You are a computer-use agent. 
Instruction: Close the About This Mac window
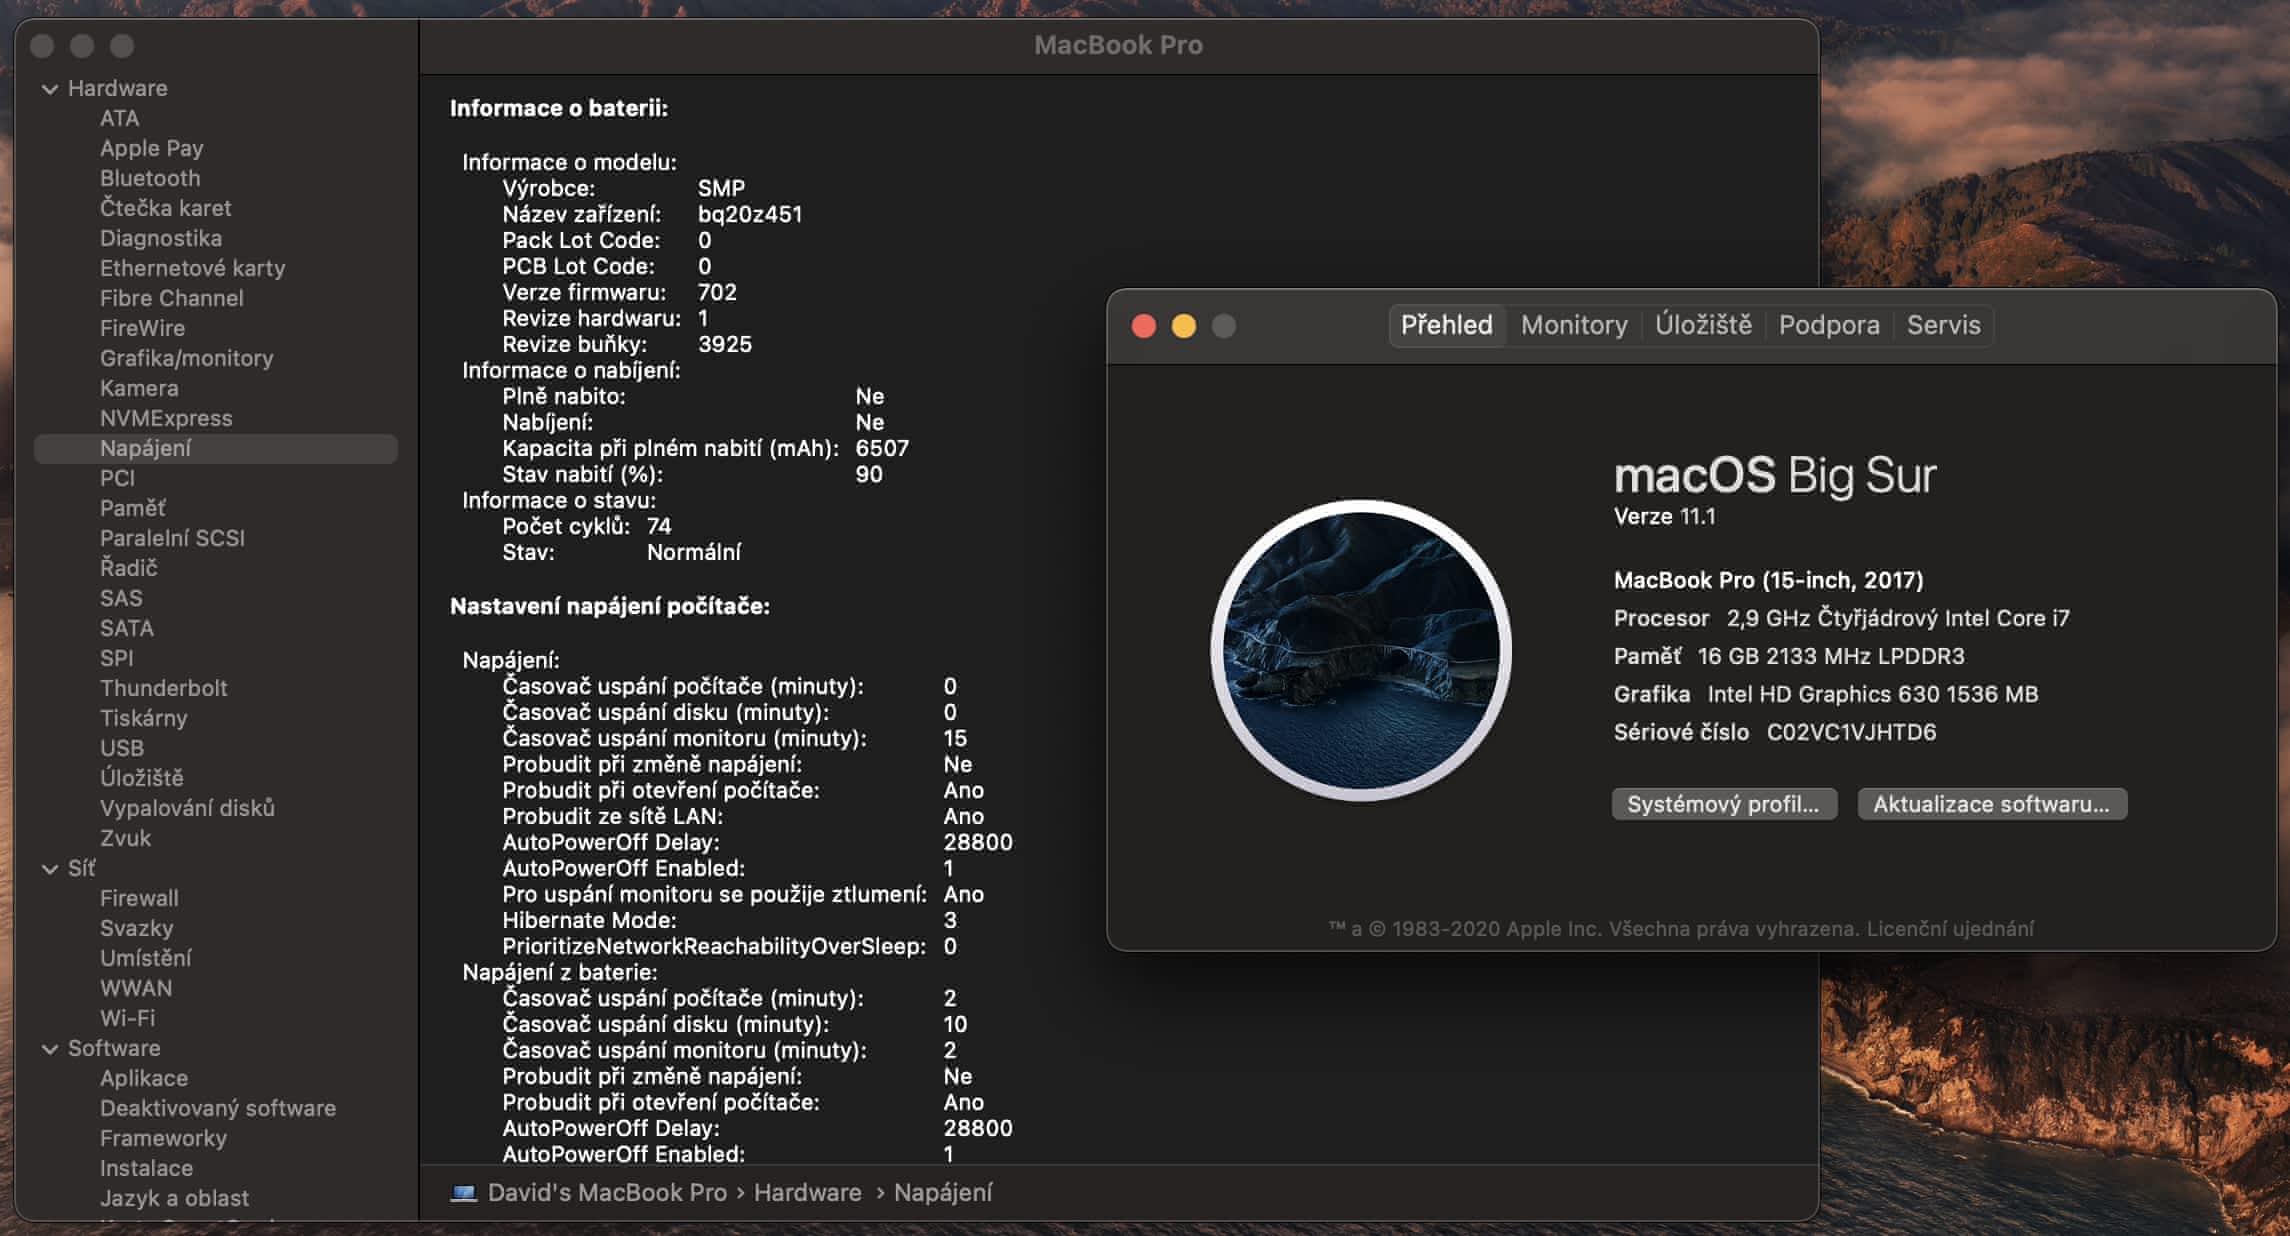point(1144,326)
